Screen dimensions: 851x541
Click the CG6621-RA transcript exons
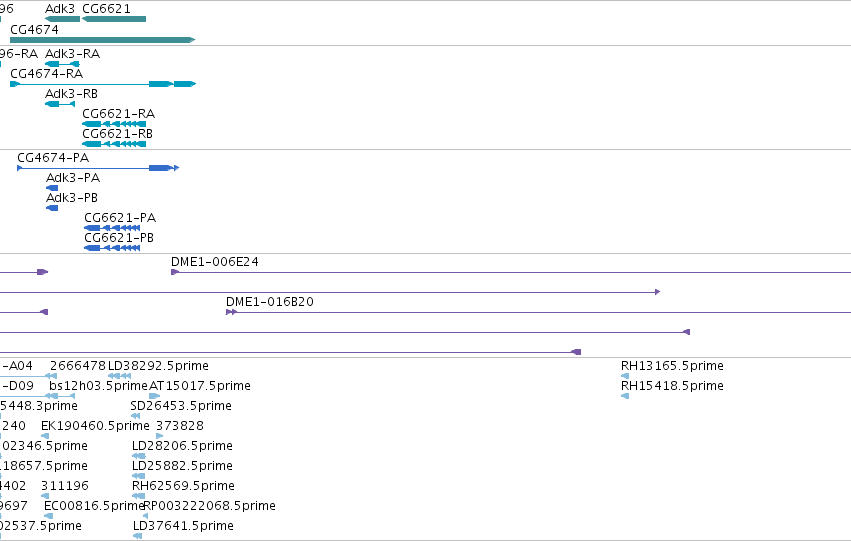point(114,124)
